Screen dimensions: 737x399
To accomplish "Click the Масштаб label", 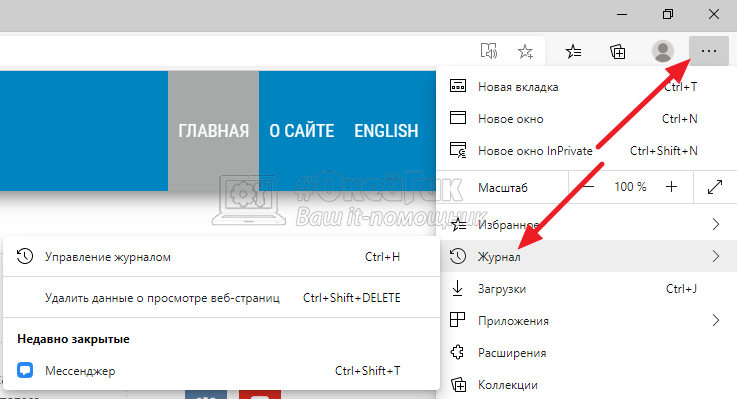I will pyautogui.click(x=502, y=188).
